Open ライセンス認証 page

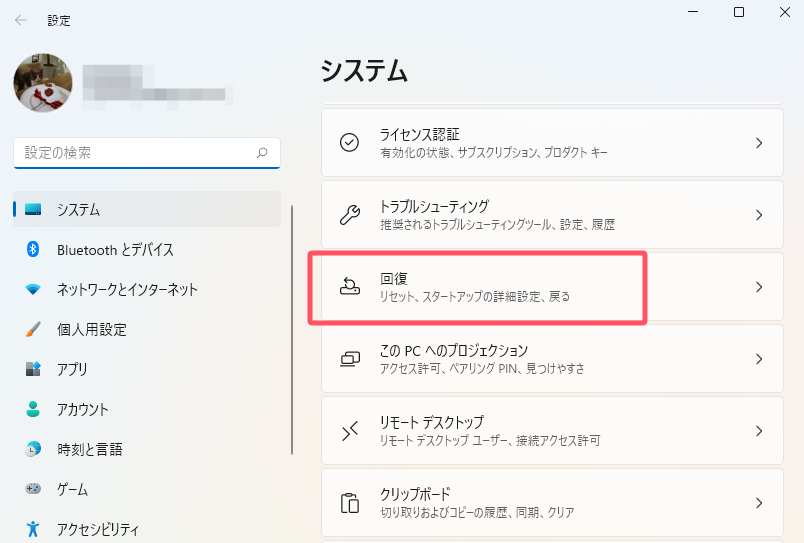pos(552,143)
